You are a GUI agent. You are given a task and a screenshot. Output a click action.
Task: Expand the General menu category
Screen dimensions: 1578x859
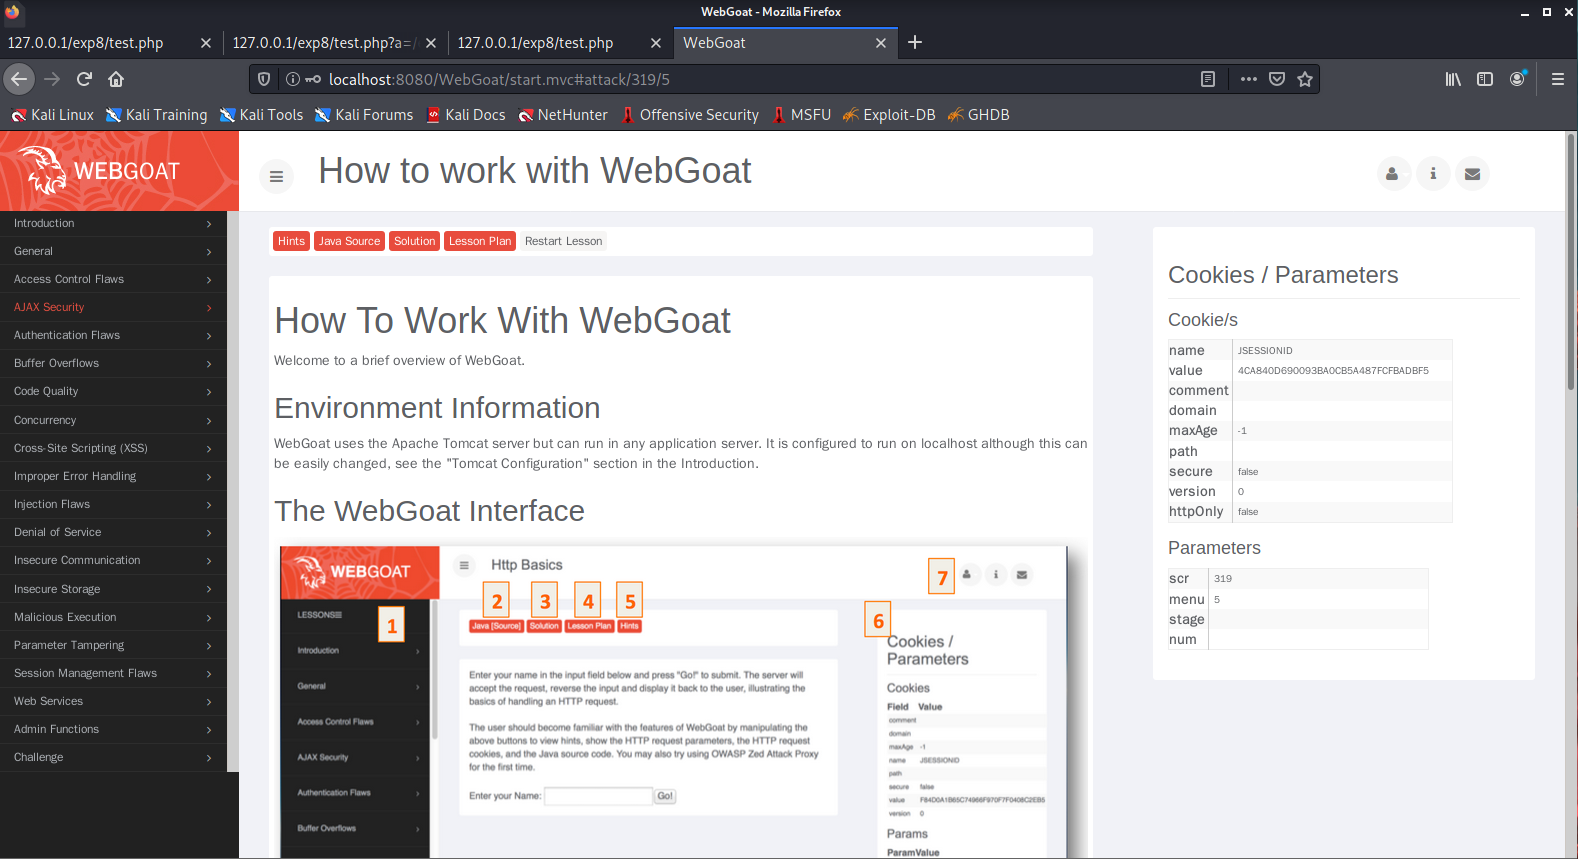[113, 251]
